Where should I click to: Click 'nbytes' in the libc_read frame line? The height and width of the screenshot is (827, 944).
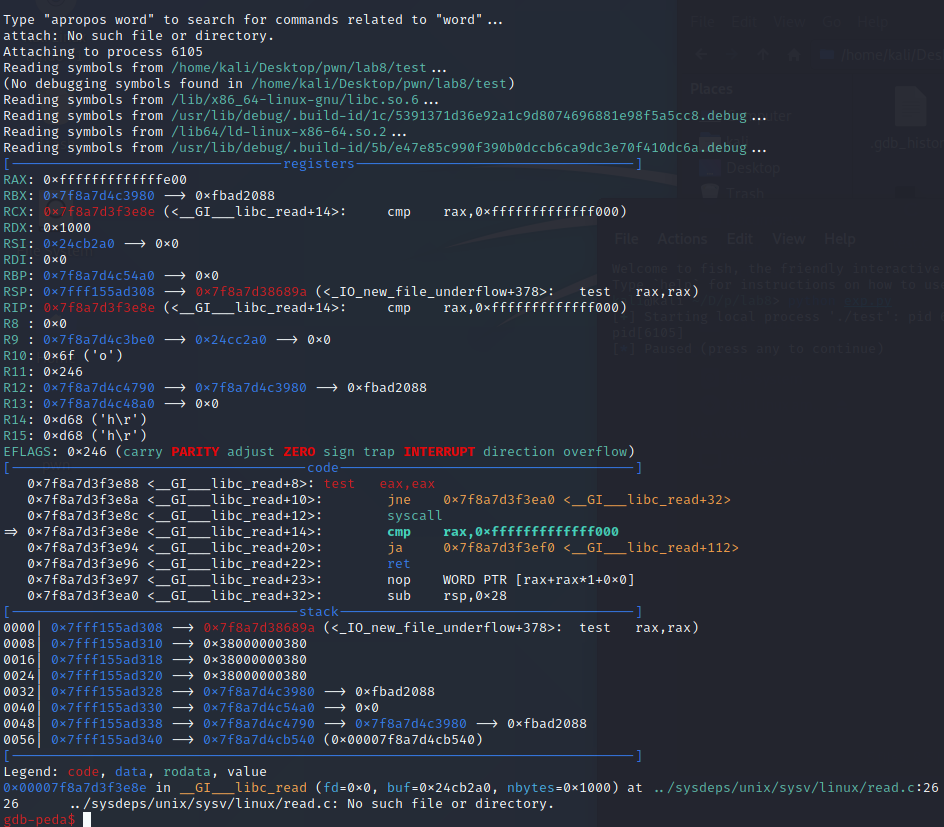coord(530,787)
